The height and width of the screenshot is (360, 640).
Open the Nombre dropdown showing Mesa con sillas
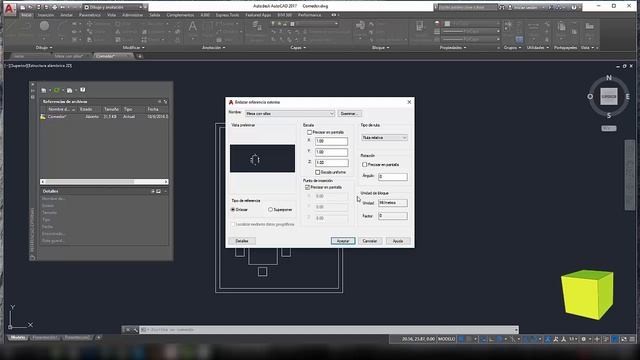[290, 113]
